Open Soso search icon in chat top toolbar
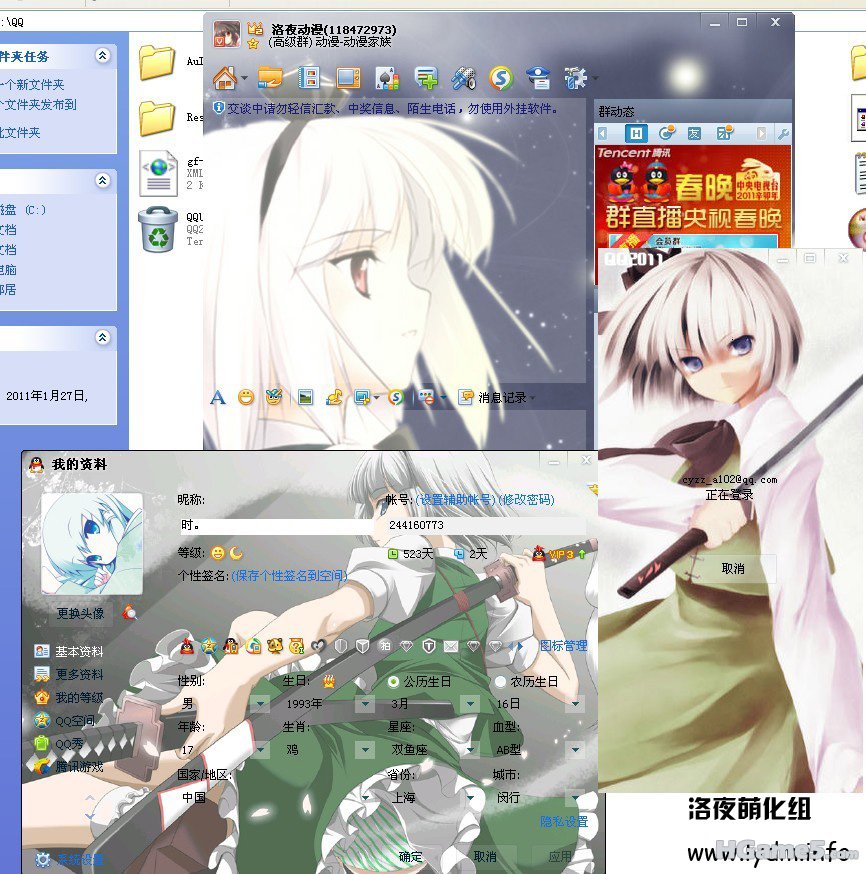The height and width of the screenshot is (874, 866). 500,78
